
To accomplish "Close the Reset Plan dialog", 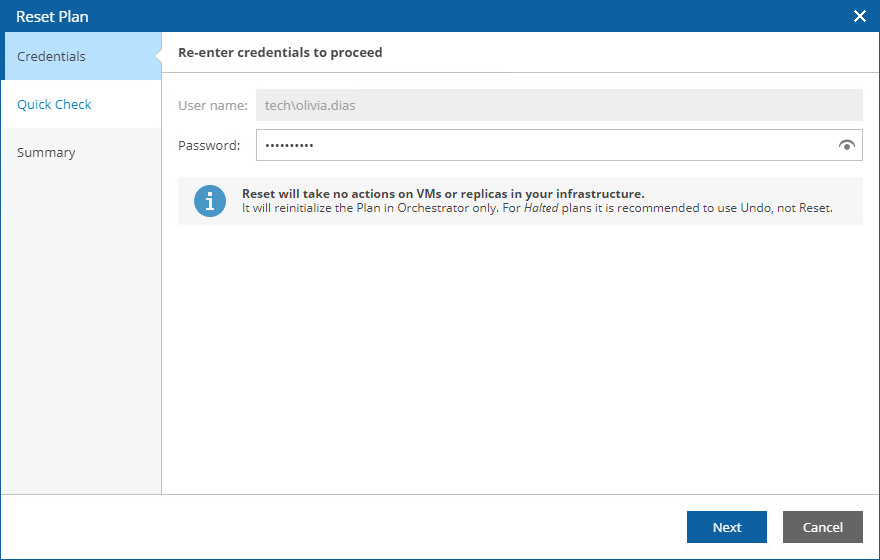I will (x=859, y=16).
